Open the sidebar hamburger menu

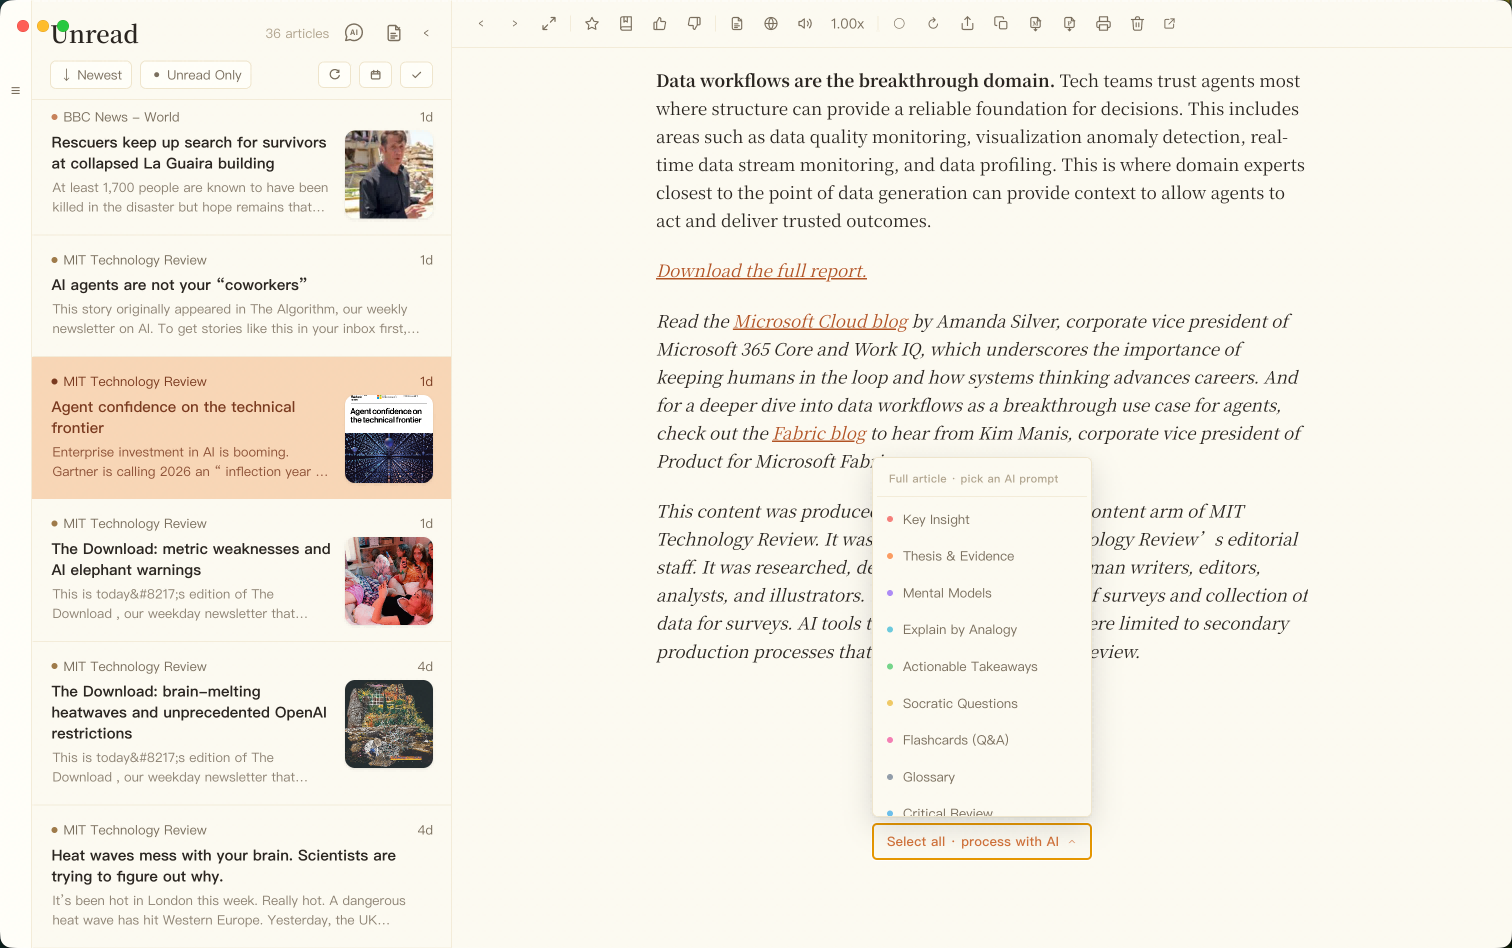15,91
